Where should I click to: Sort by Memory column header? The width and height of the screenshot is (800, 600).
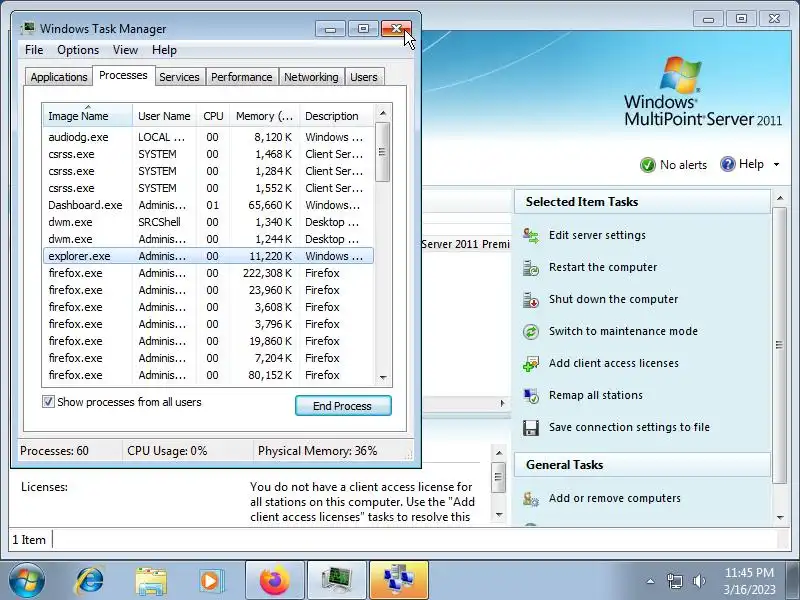click(x=264, y=116)
